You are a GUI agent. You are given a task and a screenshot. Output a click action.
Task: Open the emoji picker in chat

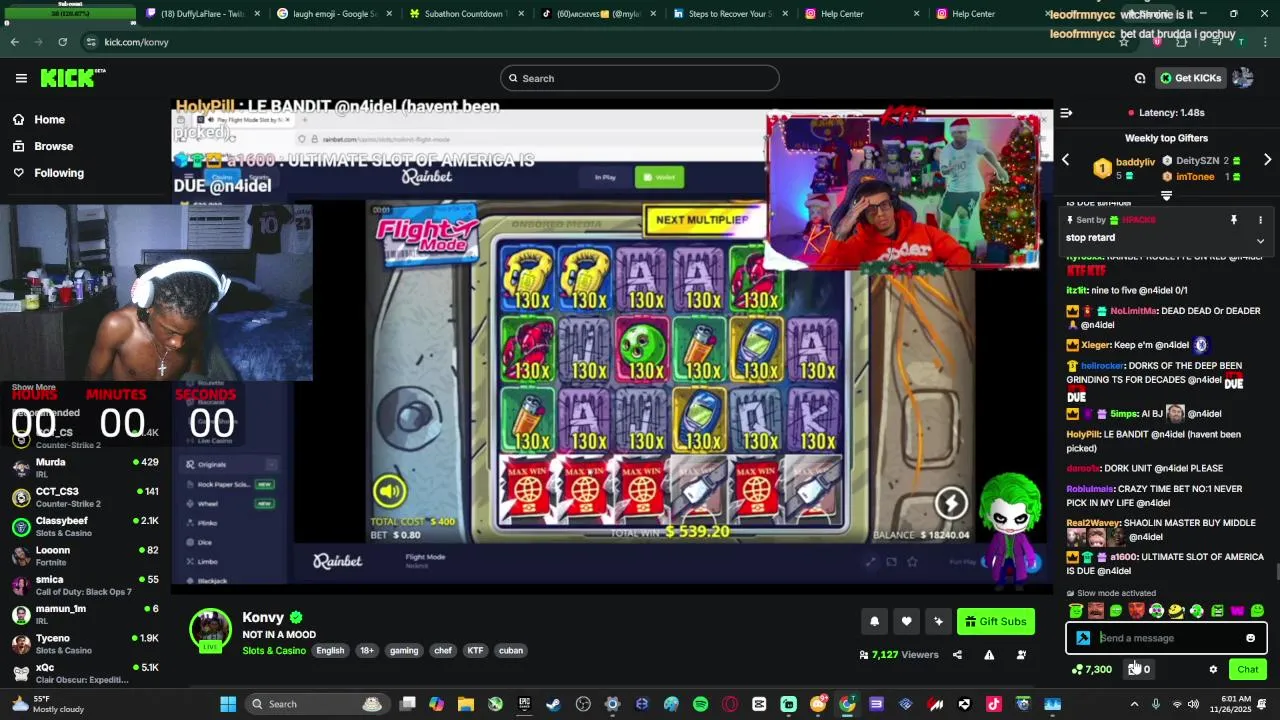coord(1250,638)
